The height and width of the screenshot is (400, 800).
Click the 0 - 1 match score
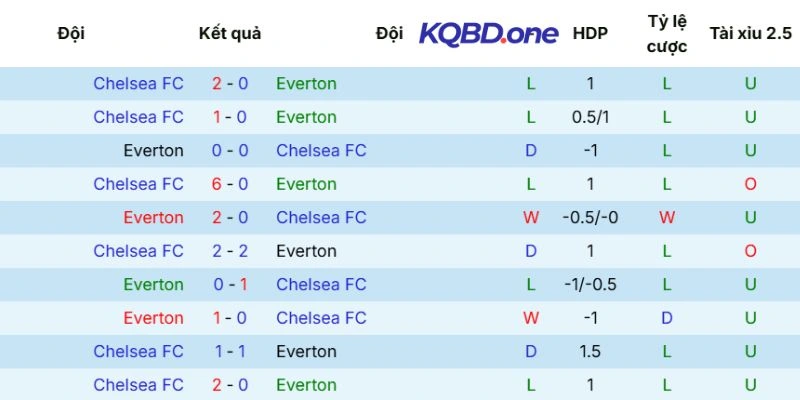point(230,284)
